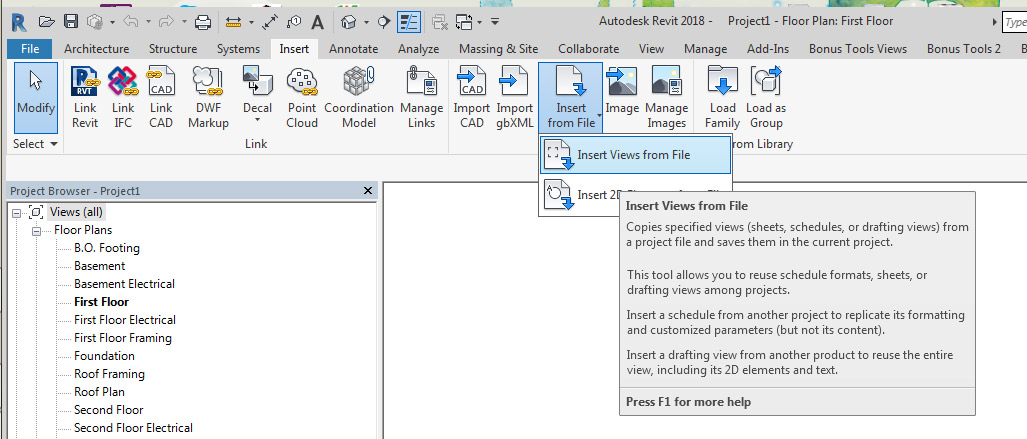Switch to the Add-Ins tab
Screen dimensions: 1027x439
pos(768,48)
